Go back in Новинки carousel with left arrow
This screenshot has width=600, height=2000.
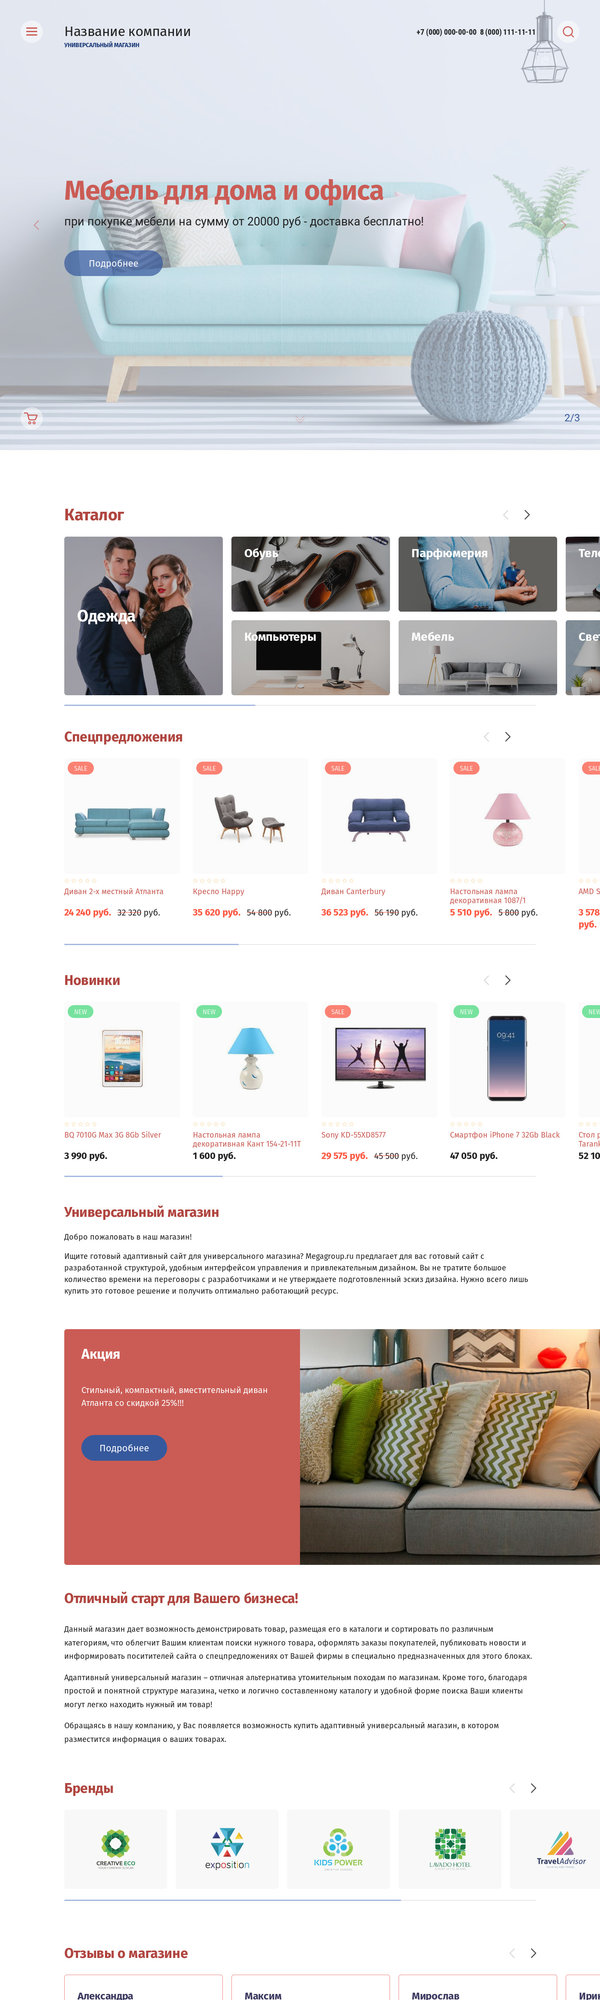[486, 980]
